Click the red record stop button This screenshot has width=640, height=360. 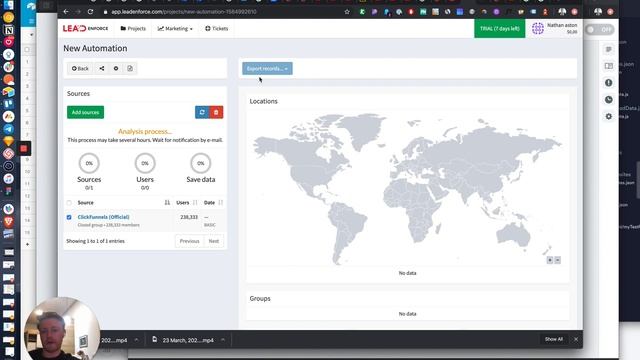(x=24, y=149)
